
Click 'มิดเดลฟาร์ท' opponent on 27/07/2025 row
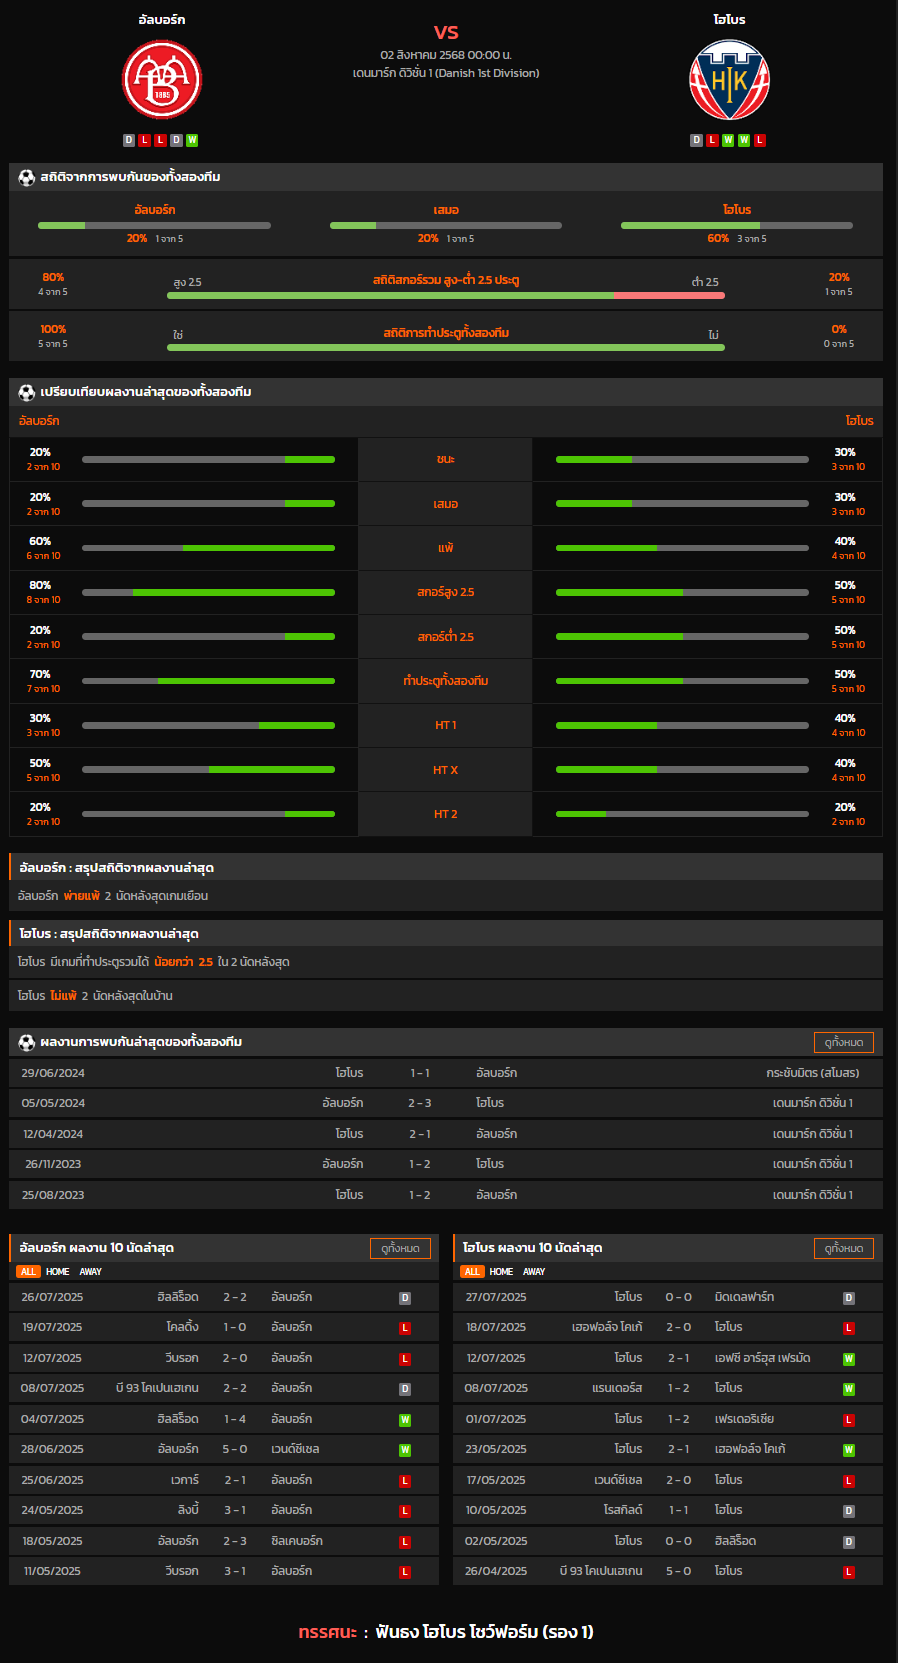(745, 1298)
